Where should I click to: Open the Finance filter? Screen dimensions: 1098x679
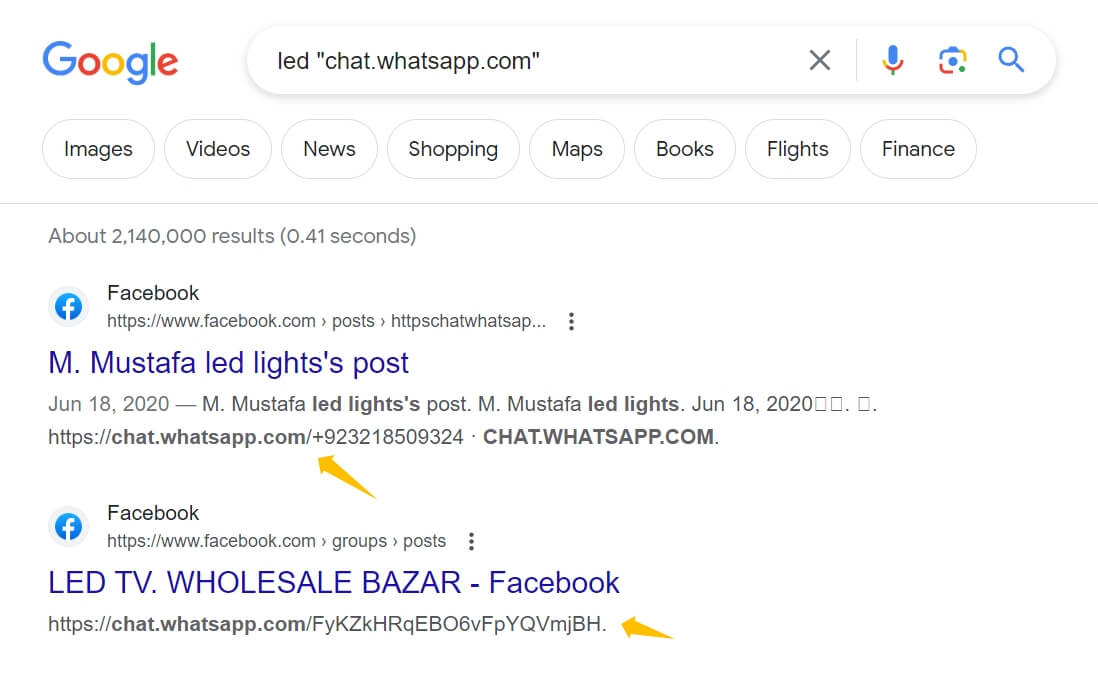918,149
